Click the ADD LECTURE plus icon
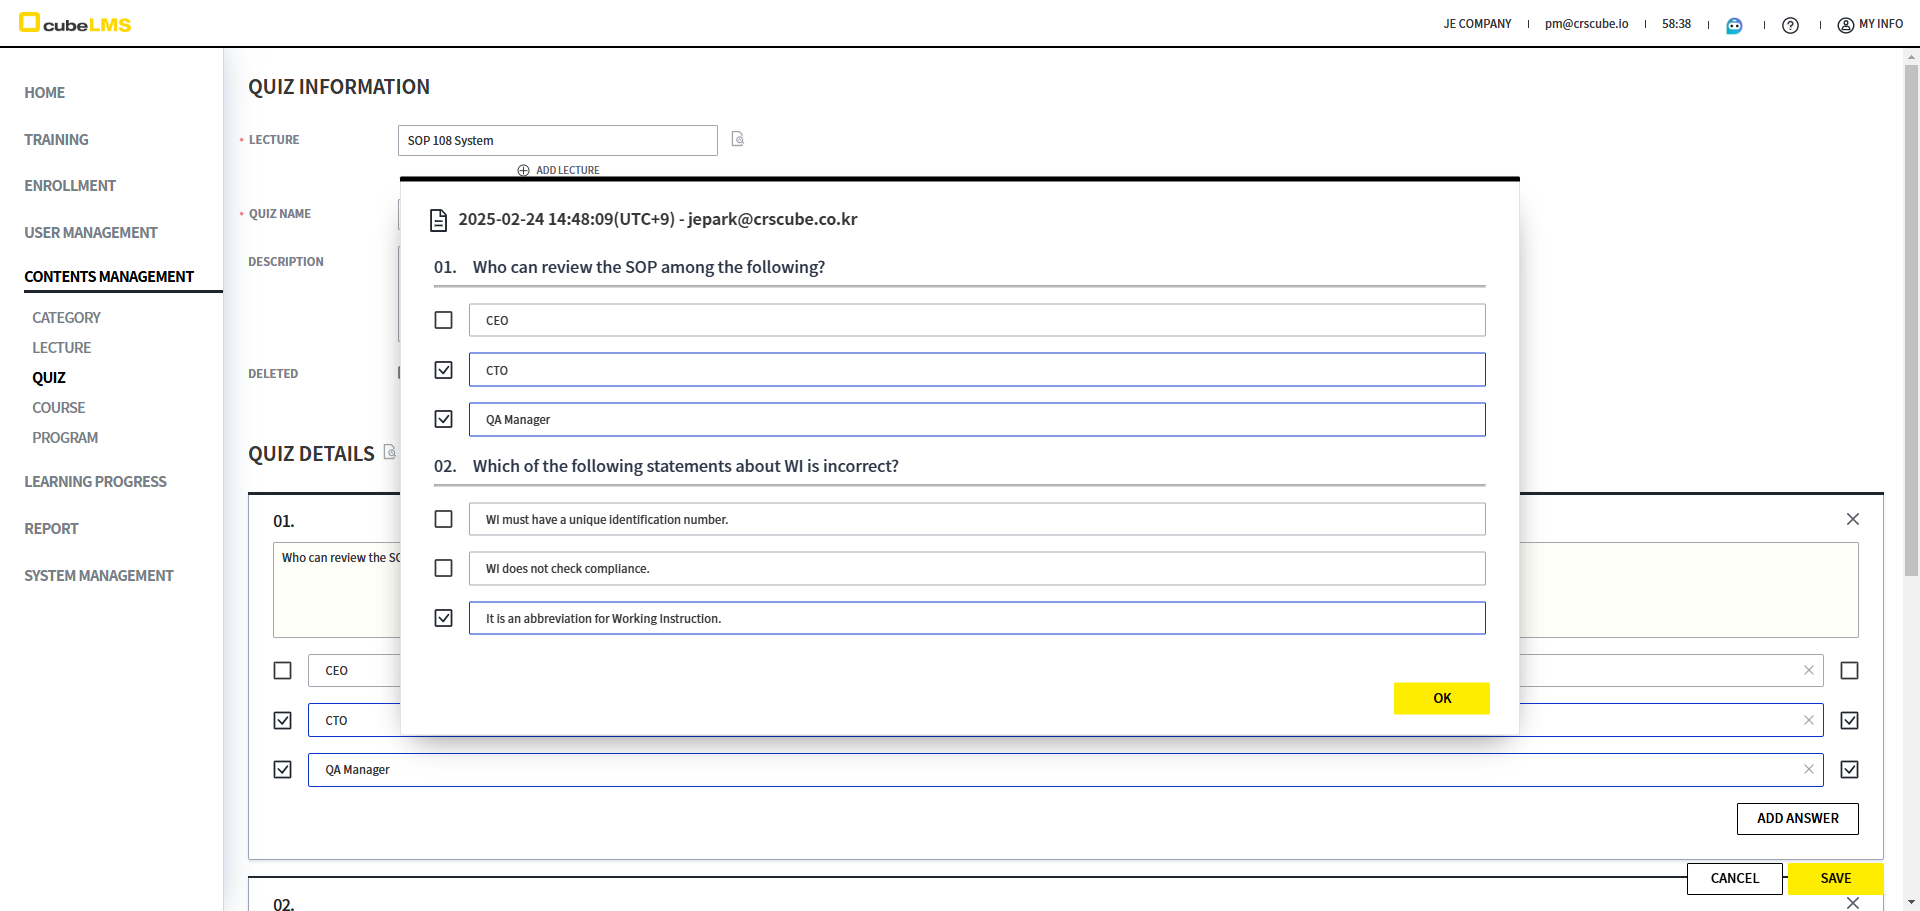Screen dimensions: 1920x911 coord(523,170)
